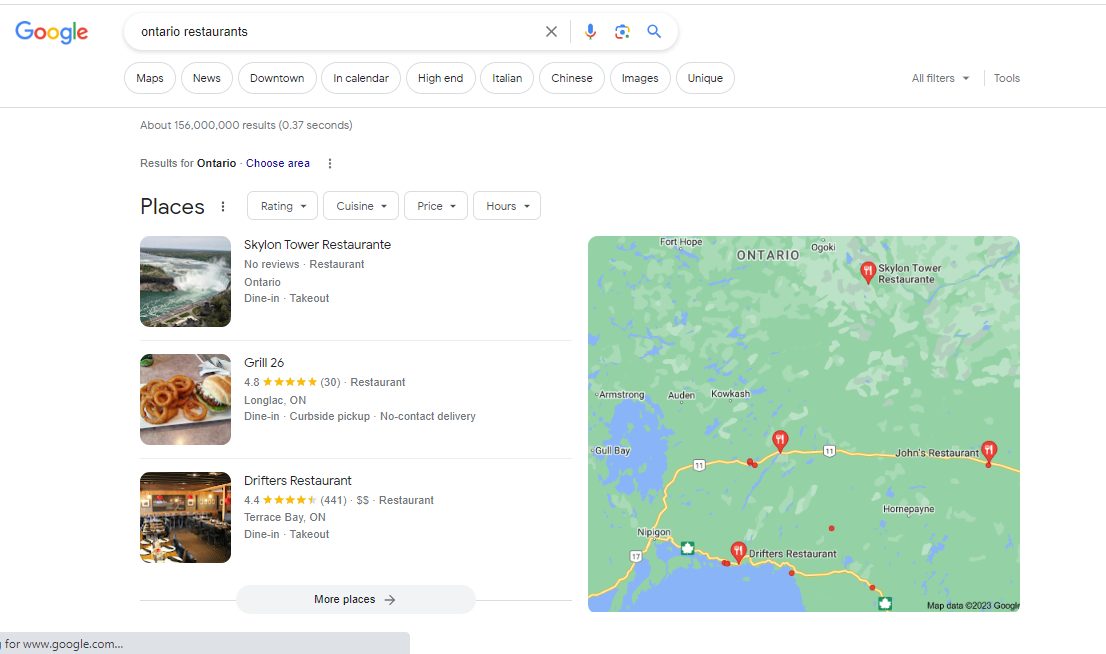This screenshot has width=1106, height=654.
Task: Click the Nipigon label on the map
Action: (654, 532)
